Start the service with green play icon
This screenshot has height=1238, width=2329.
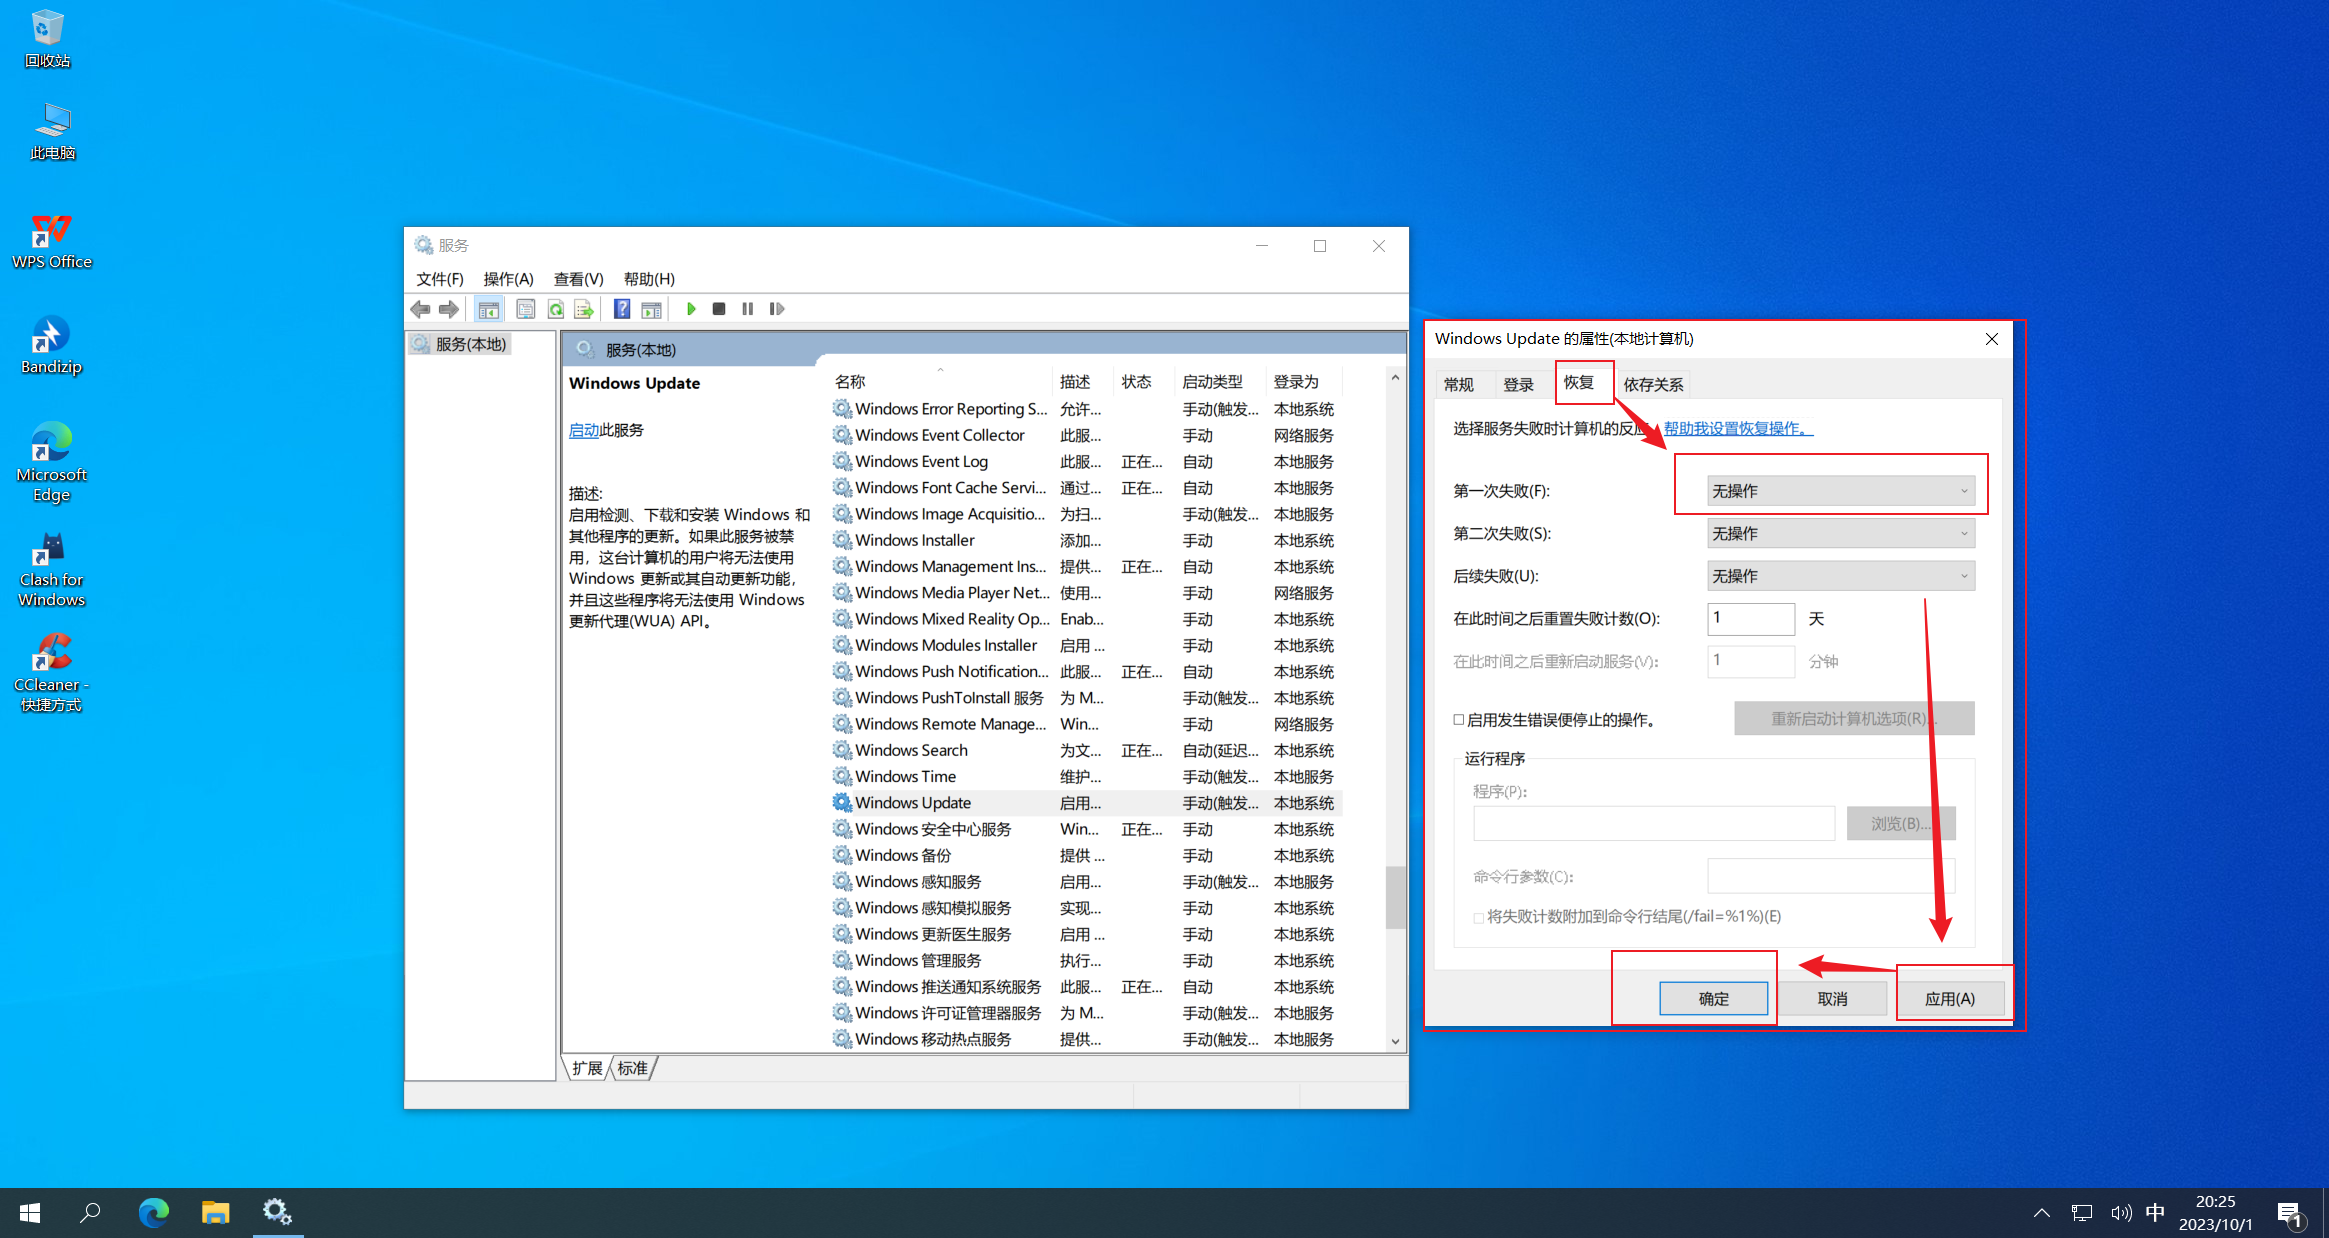pyautogui.click(x=690, y=309)
